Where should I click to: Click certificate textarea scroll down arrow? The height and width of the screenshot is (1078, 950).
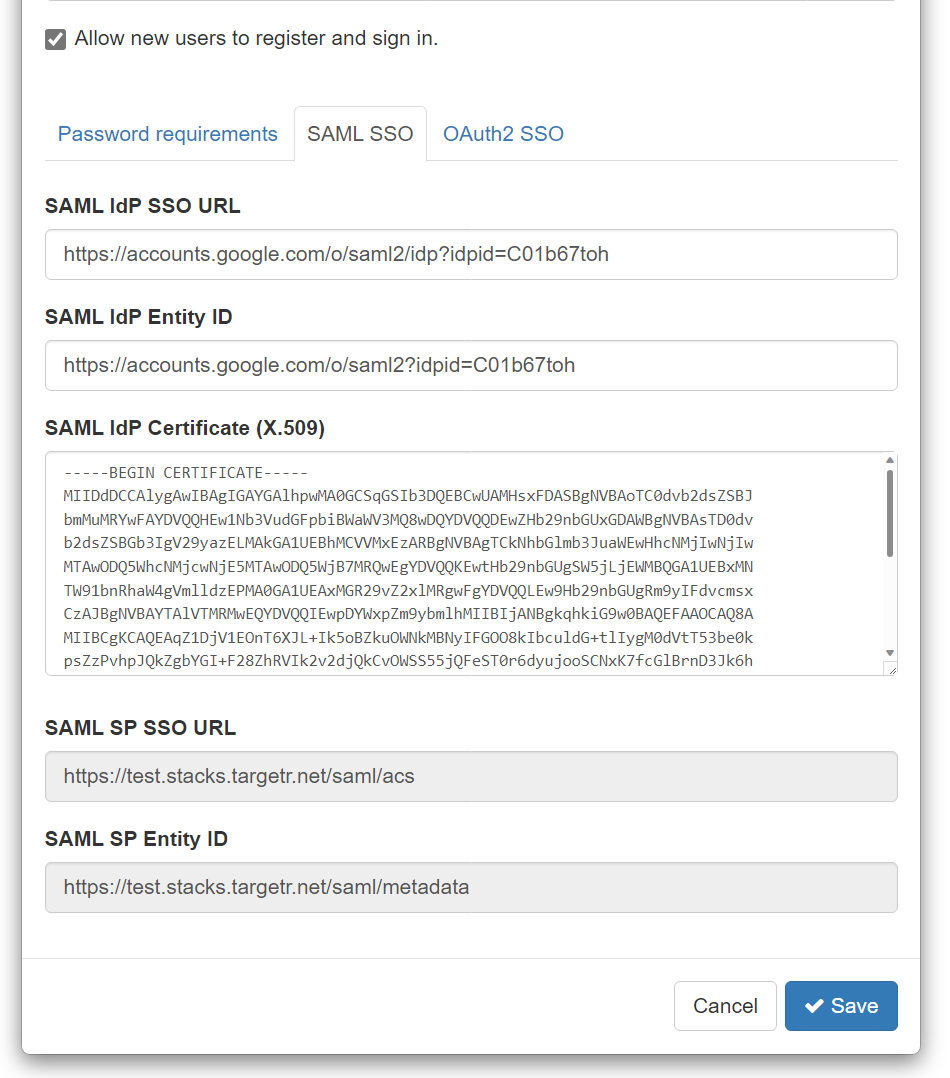coord(890,652)
